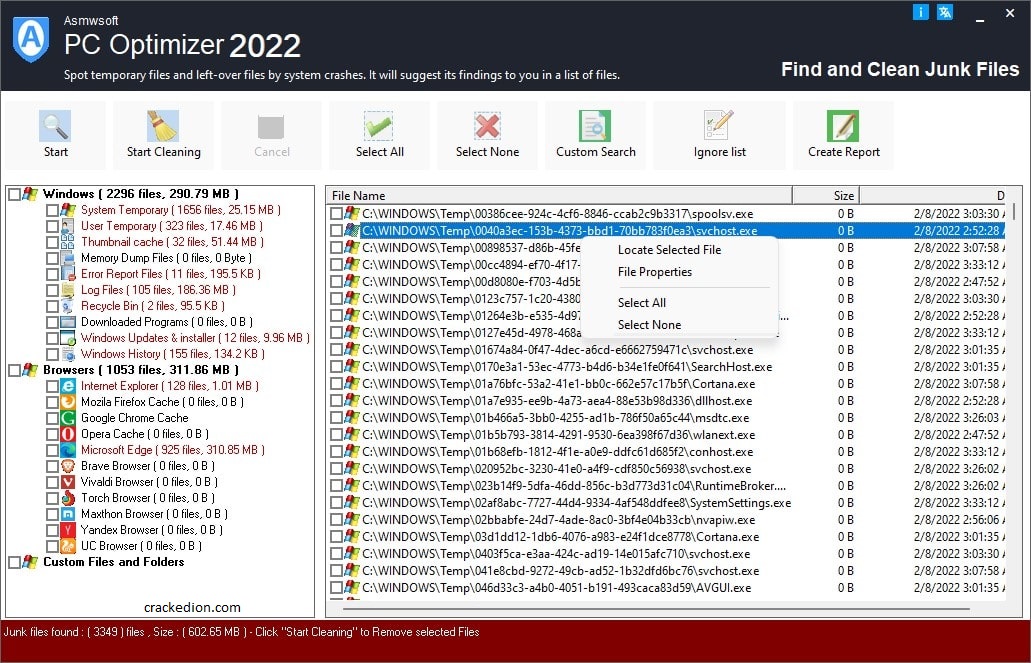1031x663 pixels.
Task: Toggle Memory Dump Files checkbox
Action: coord(52,258)
